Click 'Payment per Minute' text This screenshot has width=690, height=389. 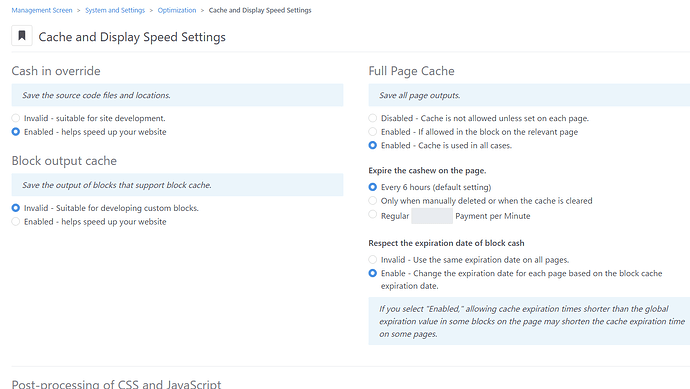pos(493,216)
